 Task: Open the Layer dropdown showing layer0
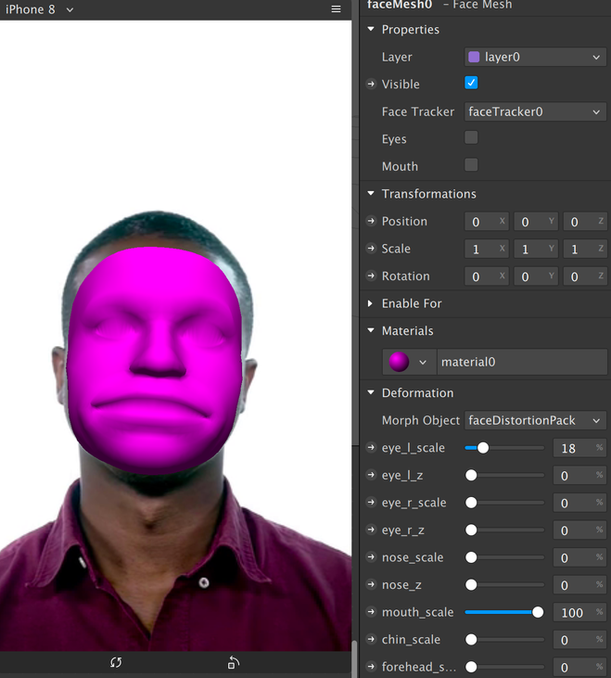tap(535, 57)
